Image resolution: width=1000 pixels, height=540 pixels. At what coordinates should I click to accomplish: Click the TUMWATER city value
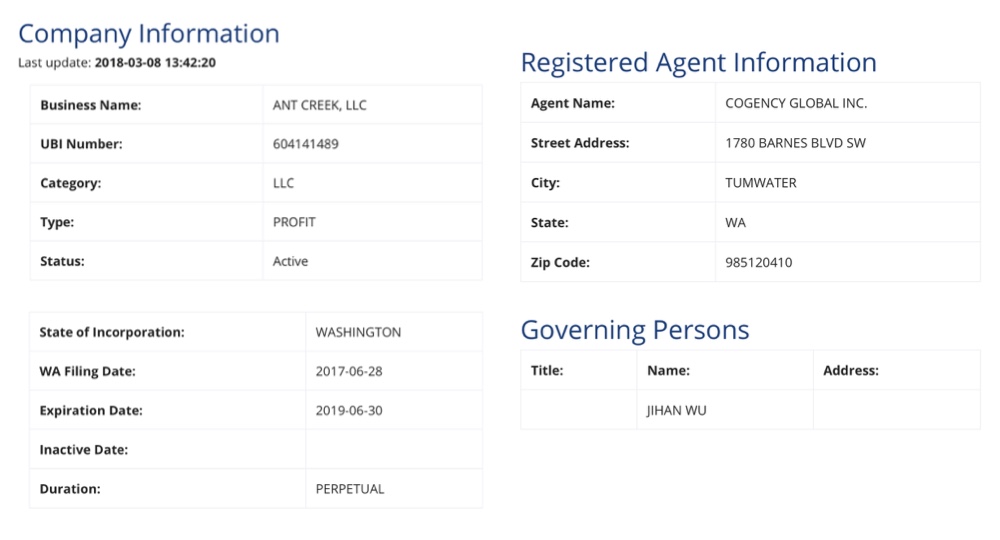(x=761, y=183)
